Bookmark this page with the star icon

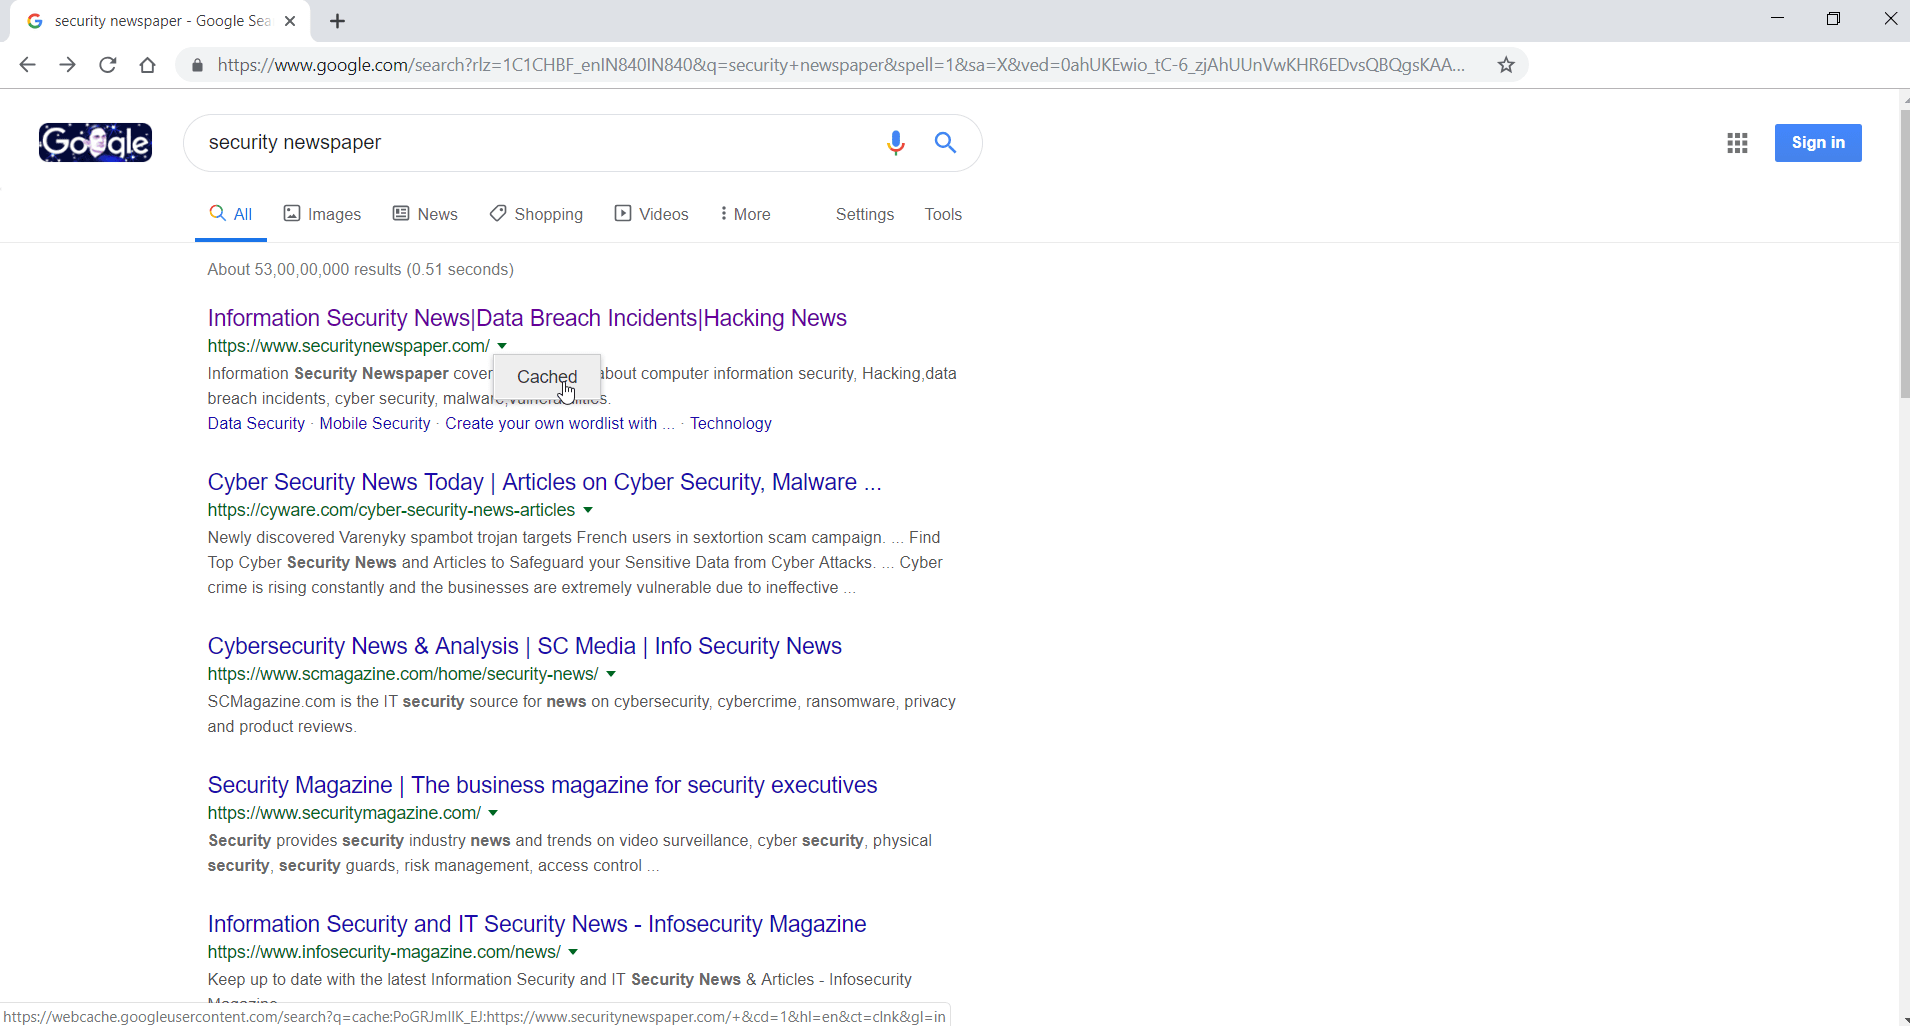(x=1506, y=65)
